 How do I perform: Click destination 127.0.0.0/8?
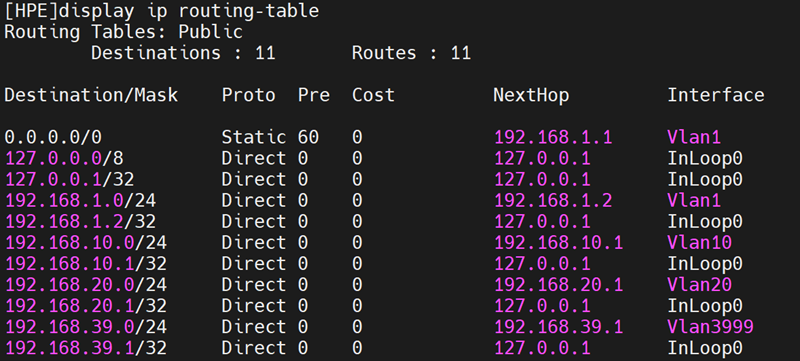[x=64, y=159]
